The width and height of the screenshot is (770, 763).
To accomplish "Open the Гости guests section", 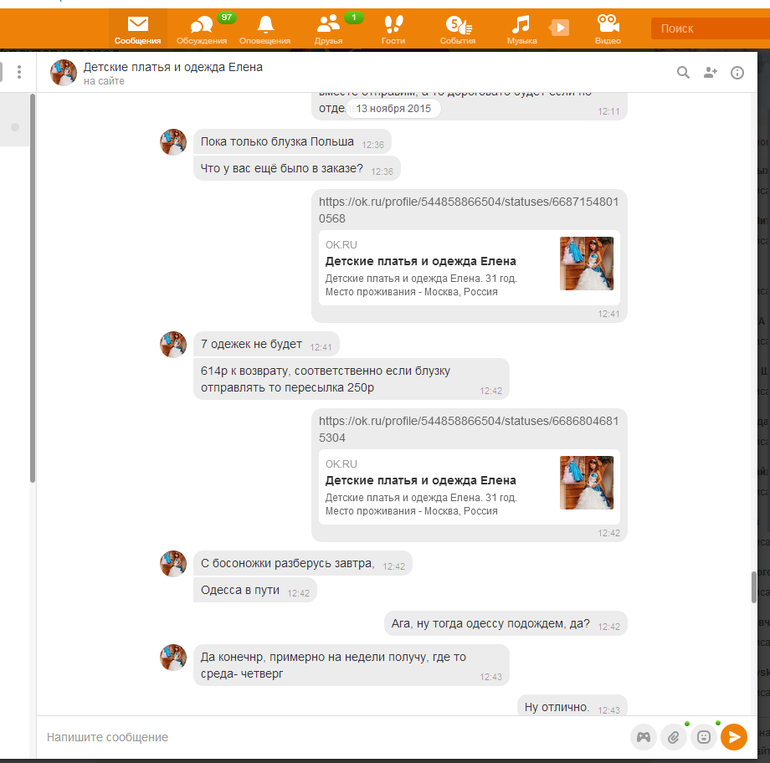I will pos(393,29).
